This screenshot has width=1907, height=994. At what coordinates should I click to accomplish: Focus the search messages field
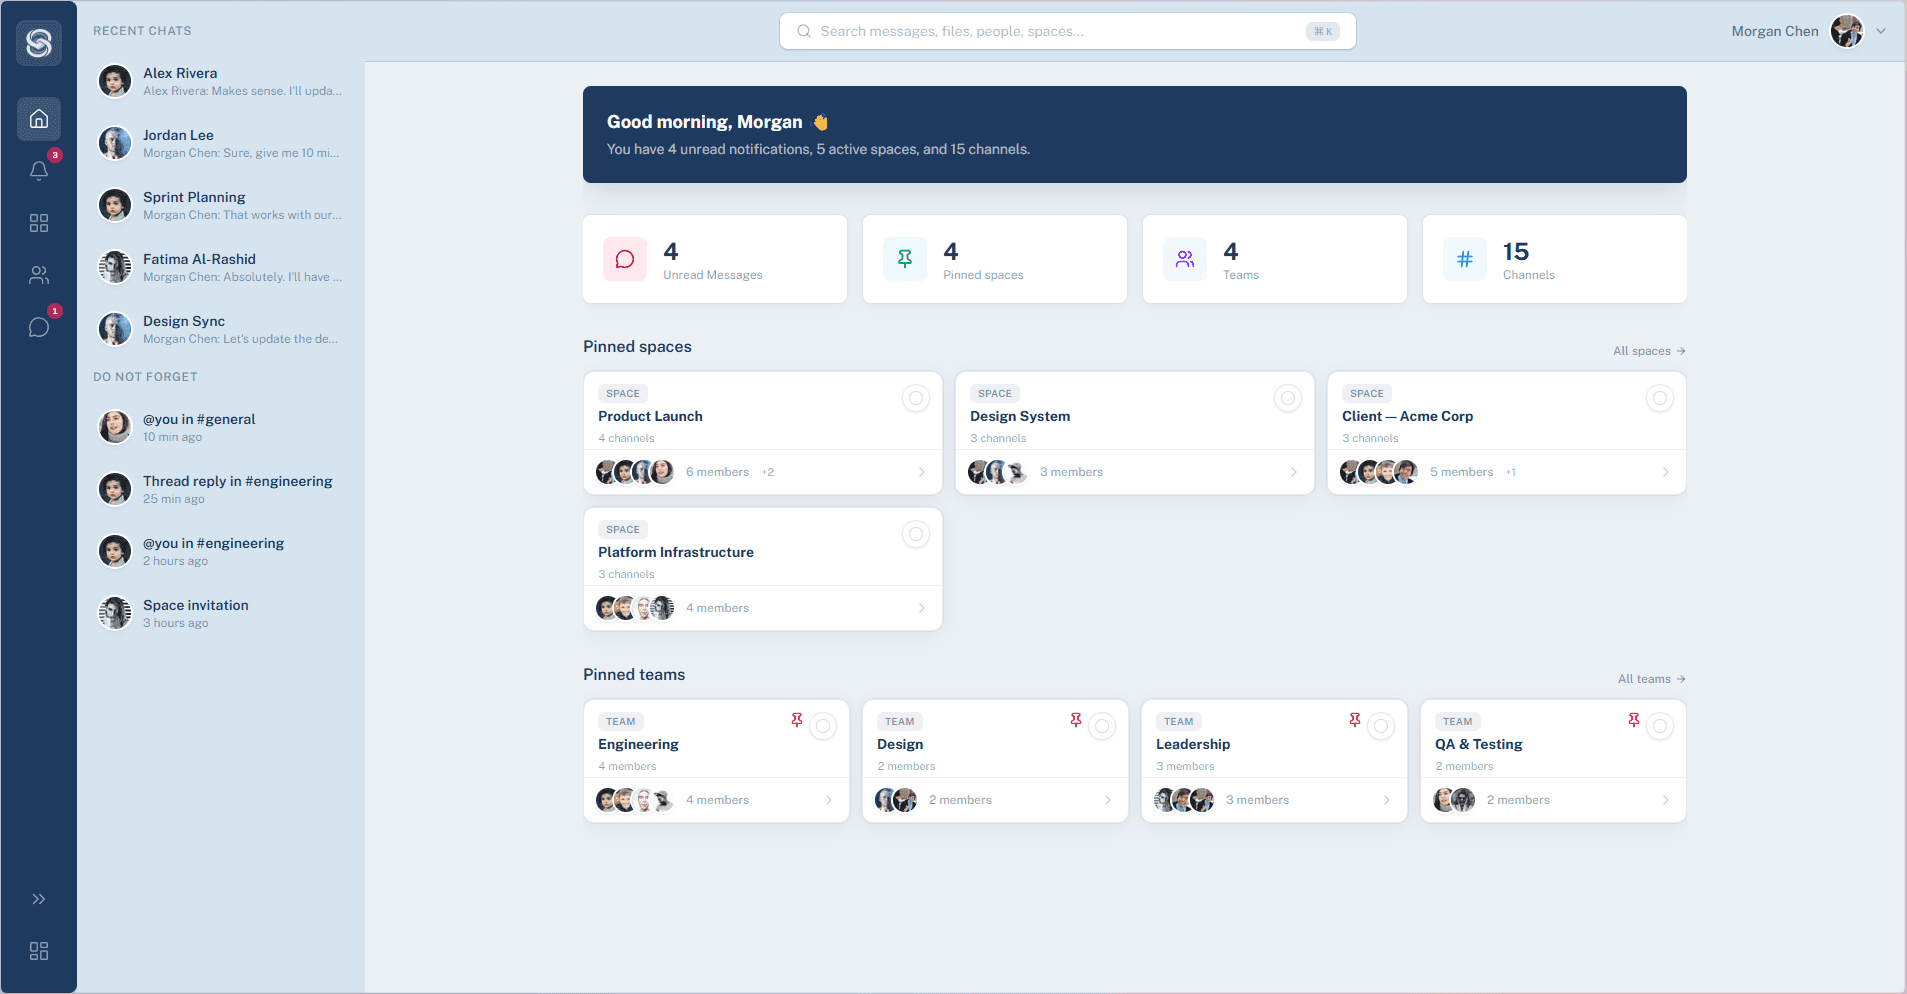pyautogui.click(x=1068, y=31)
